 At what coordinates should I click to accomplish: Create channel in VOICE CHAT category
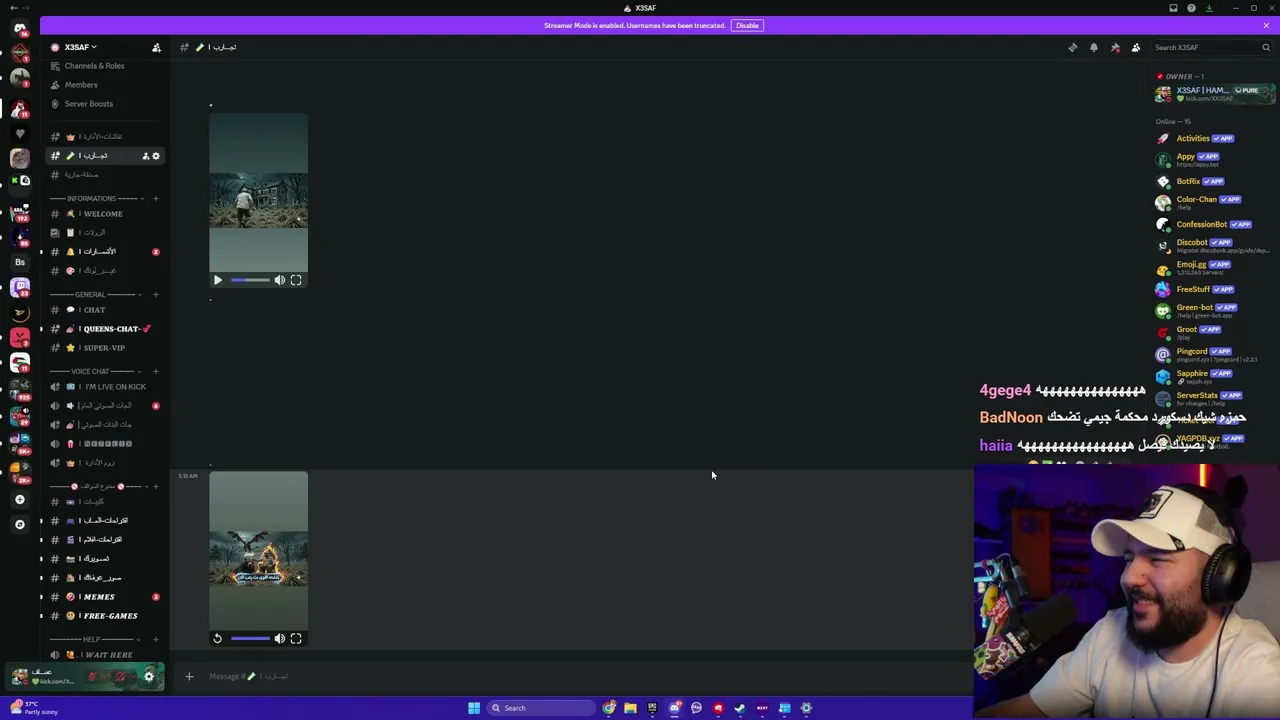click(156, 372)
